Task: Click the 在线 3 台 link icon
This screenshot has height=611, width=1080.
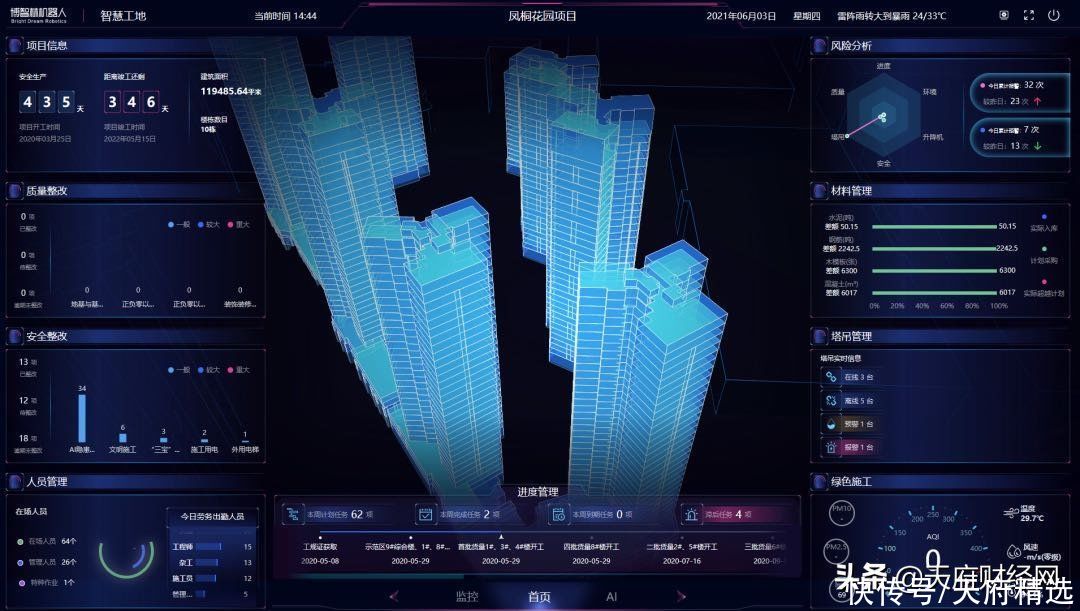Action: [831, 377]
